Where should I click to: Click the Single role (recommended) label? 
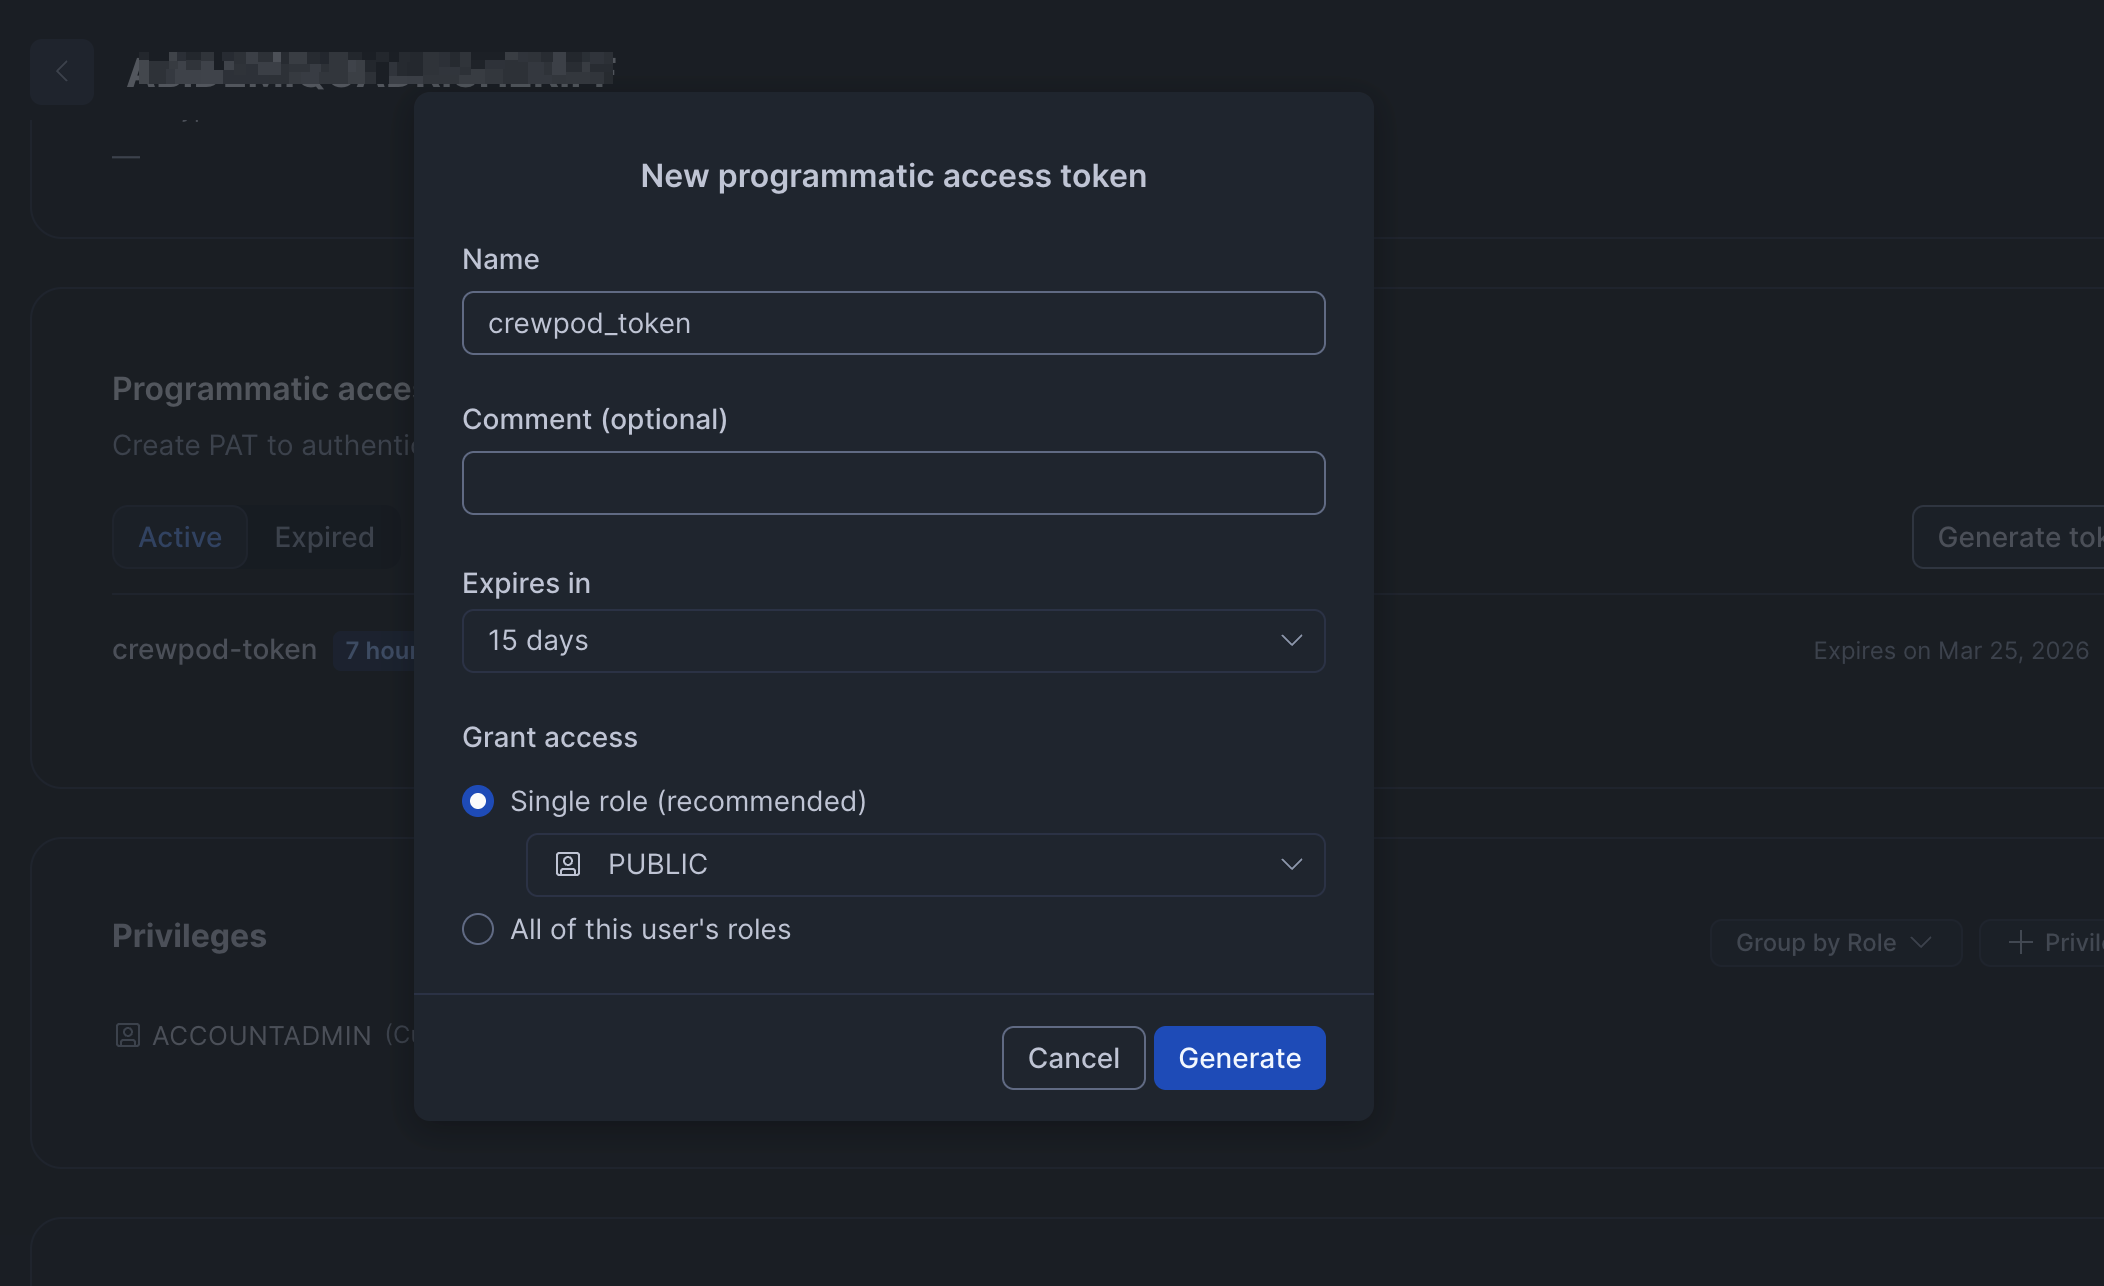tap(688, 801)
